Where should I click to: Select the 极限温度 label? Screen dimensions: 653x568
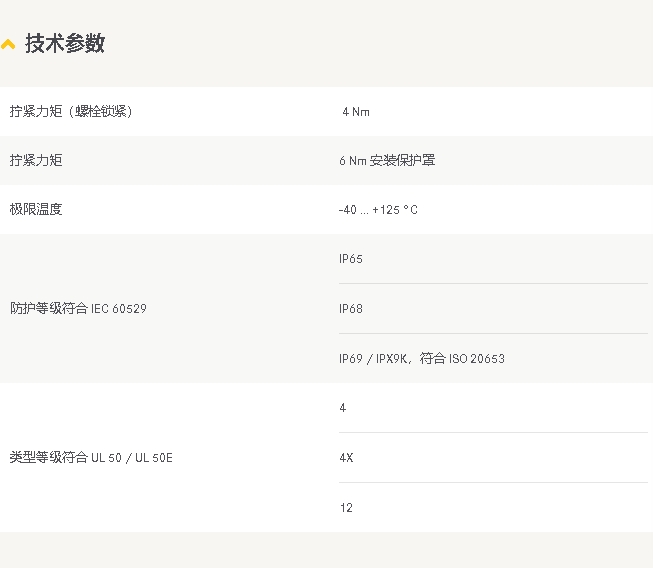tap(36, 209)
